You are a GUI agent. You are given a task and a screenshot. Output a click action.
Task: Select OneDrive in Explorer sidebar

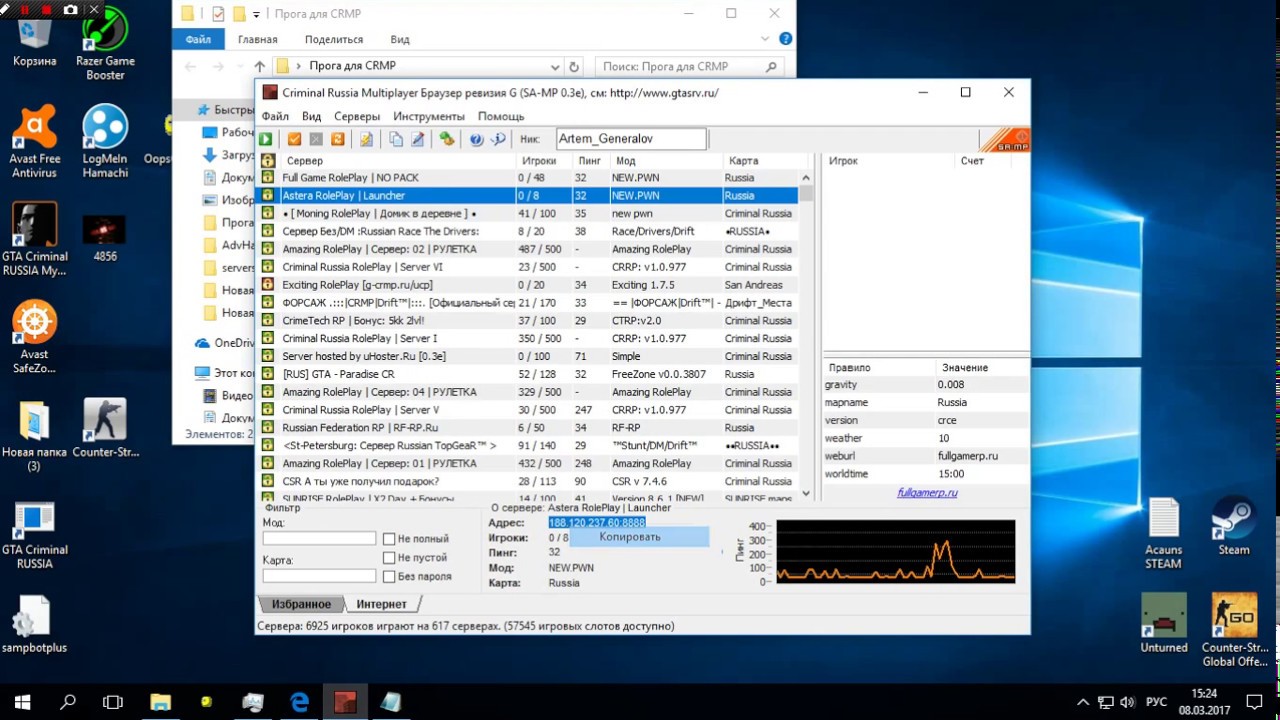click(x=225, y=343)
